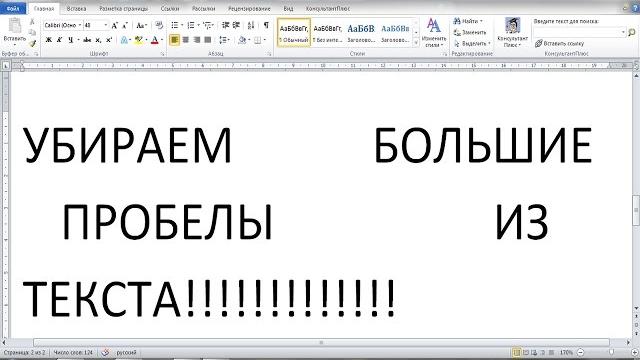
Task: Click the Grow Font icon
Action: [x=115, y=25]
